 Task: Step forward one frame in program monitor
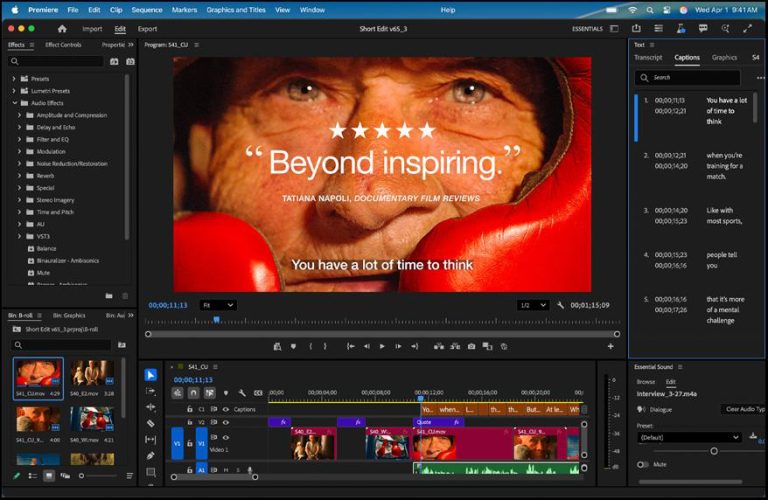click(x=398, y=347)
